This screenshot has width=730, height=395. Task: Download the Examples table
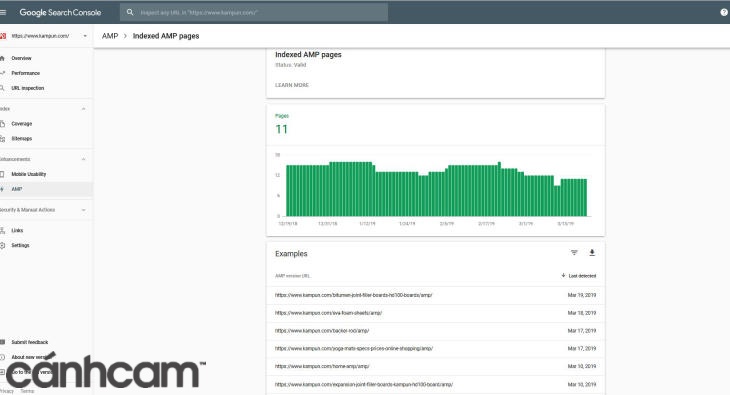pyautogui.click(x=592, y=252)
